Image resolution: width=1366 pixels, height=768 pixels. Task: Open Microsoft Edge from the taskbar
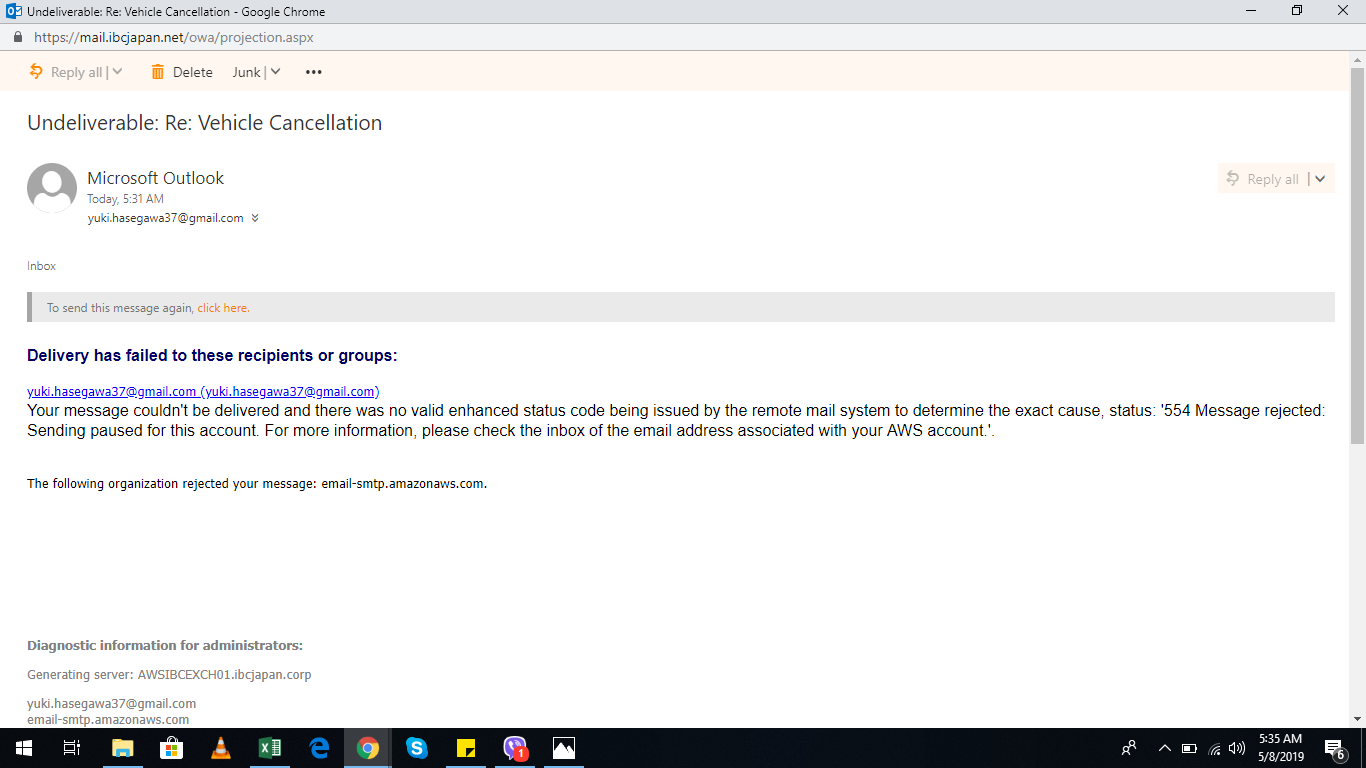click(319, 748)
